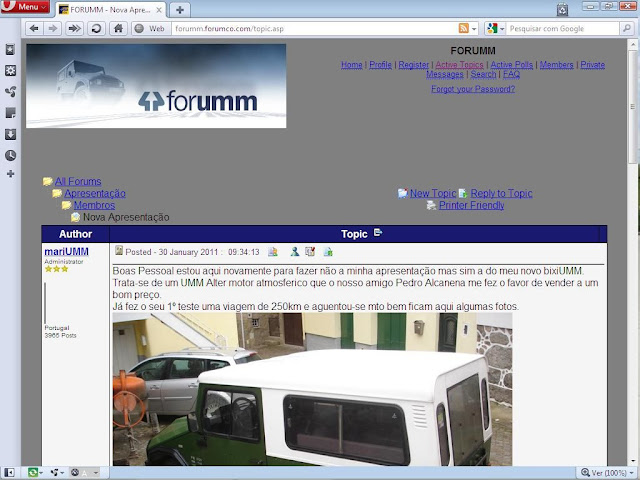Open the Google search engine selector dropdown
This screenshot has width=640, height=480.
(x=496, y=29)
